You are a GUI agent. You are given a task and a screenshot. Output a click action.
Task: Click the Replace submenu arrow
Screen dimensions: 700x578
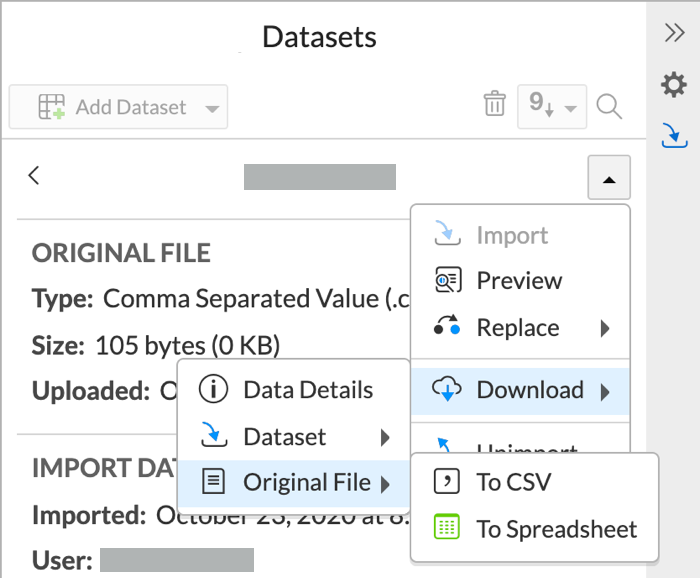point(605,329)
